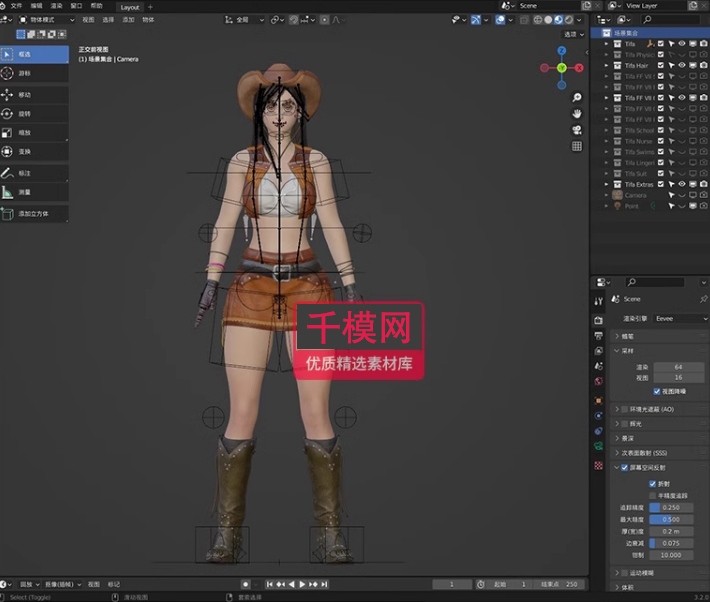Hide the Tifa Extras collection with eye icon
This screenshot has width=710, height=602.
[x=682, y=184]
